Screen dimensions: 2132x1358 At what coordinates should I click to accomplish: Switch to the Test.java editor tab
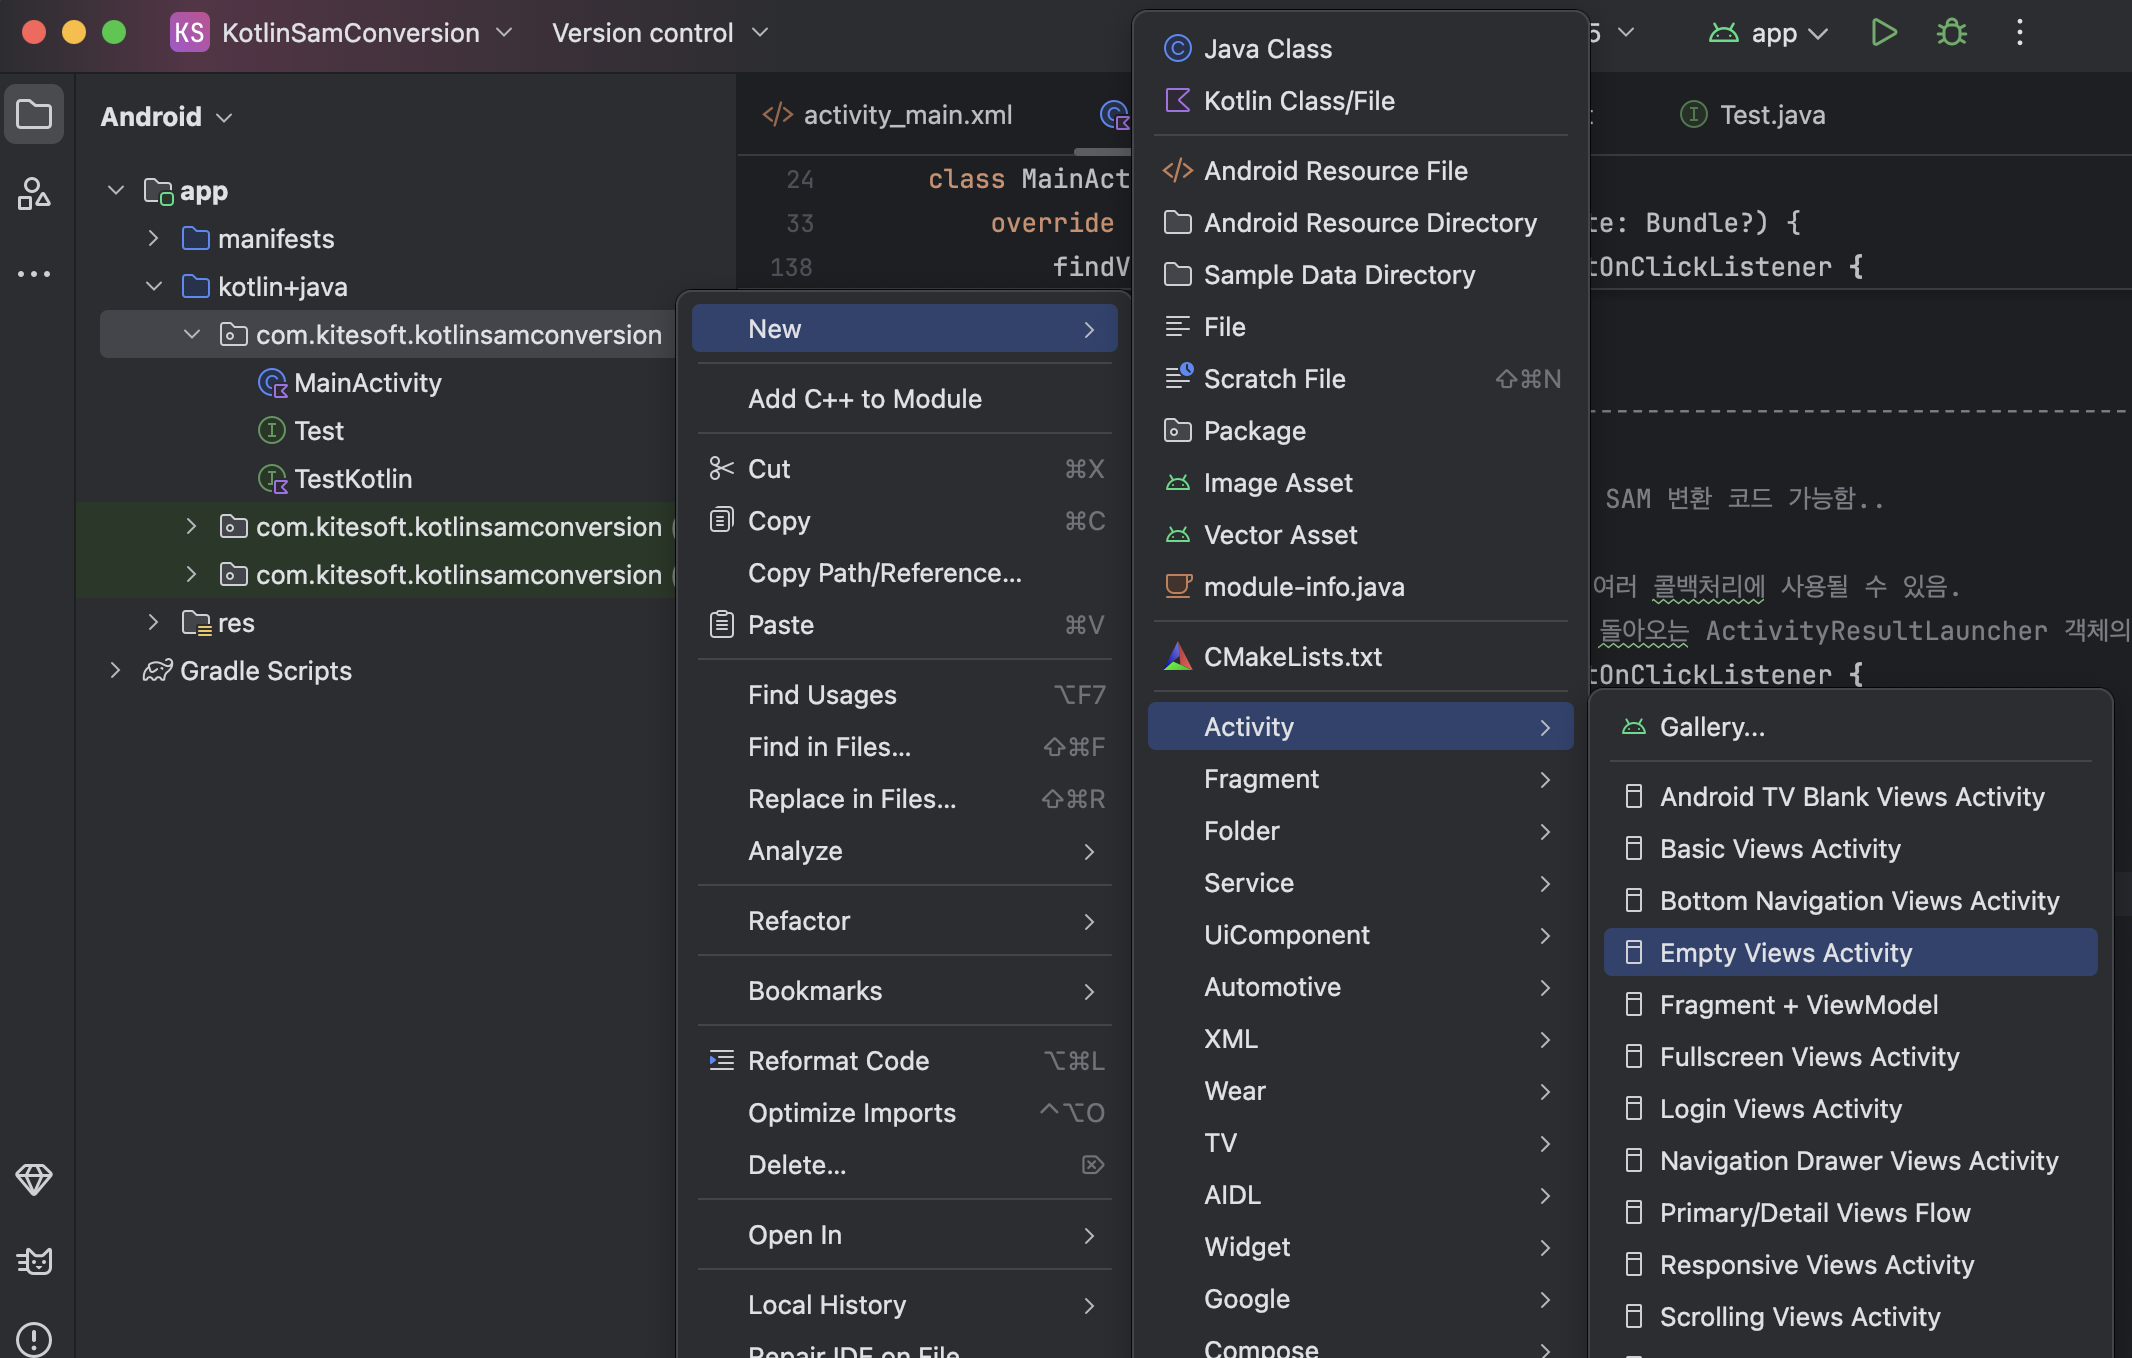pos(1771,115)
